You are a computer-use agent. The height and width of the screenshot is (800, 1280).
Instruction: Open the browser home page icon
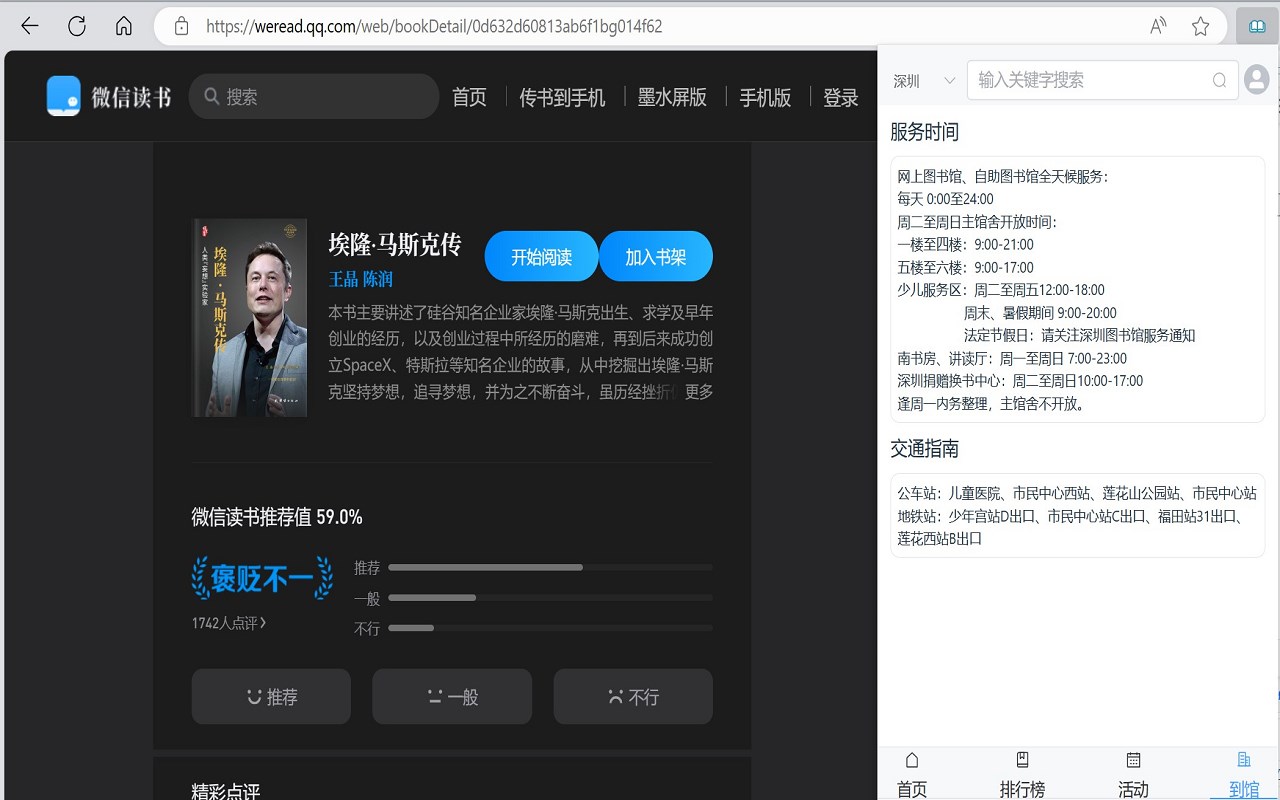(124, 26)
